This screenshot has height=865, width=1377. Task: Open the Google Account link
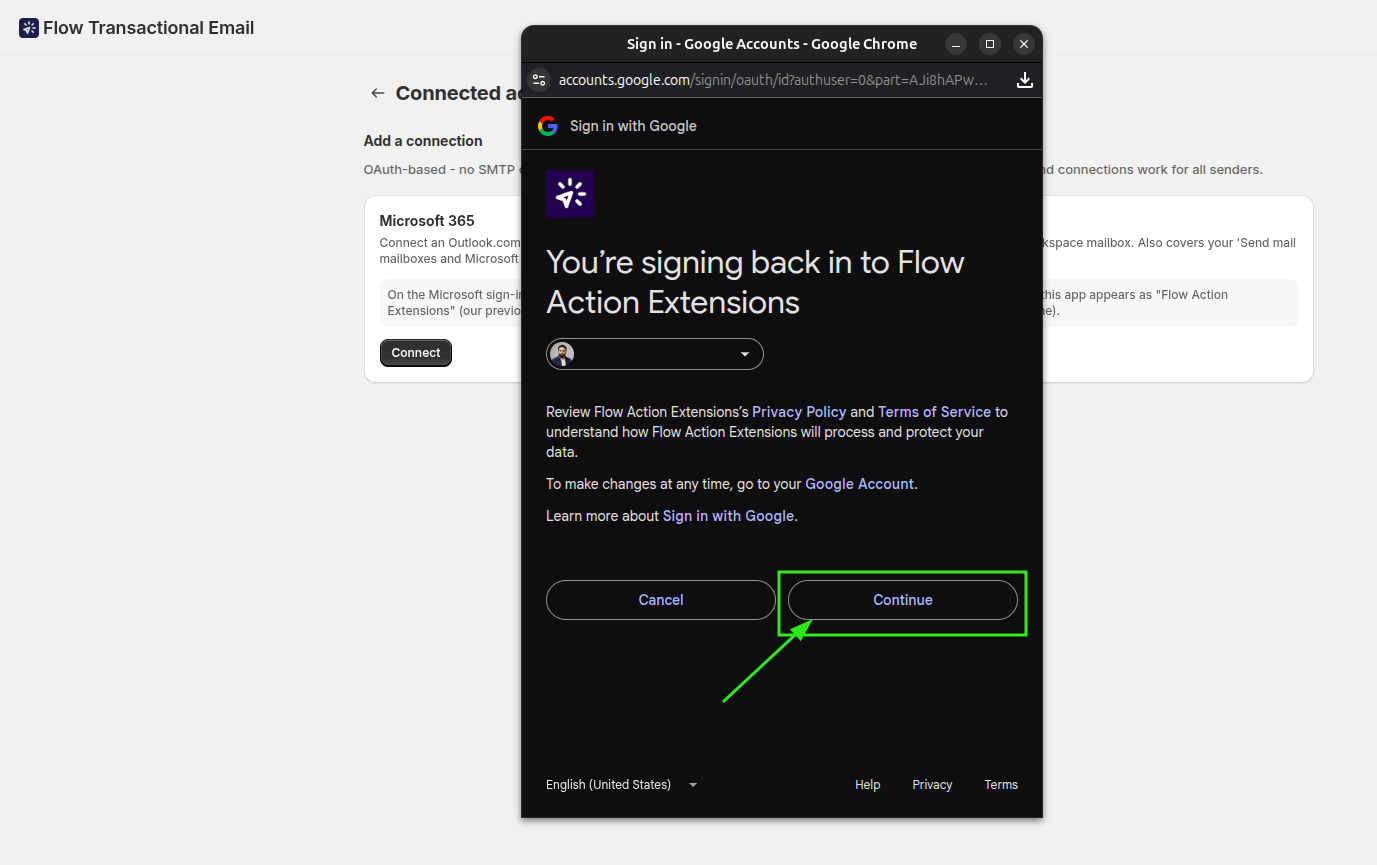(x=859, y=484)
